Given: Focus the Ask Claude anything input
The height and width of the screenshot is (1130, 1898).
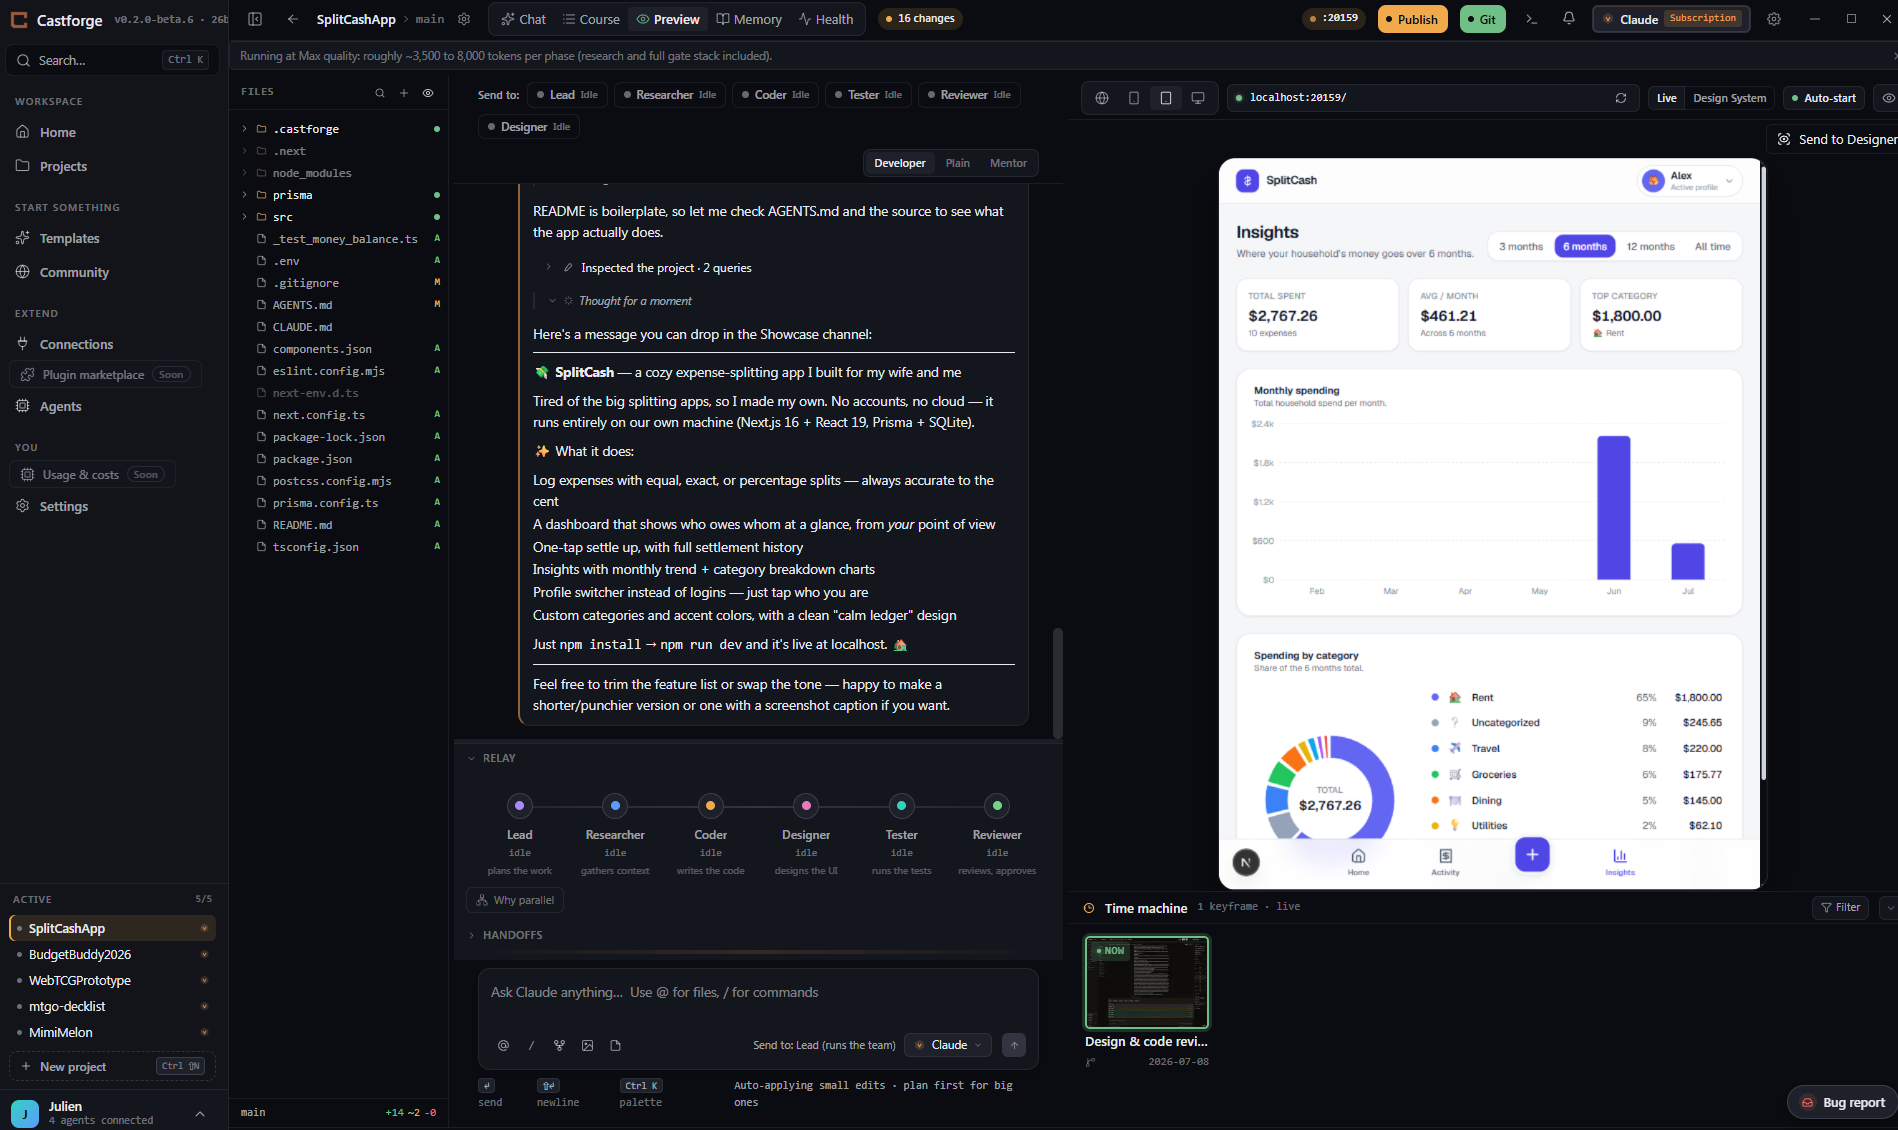Looking at the screenshot, I should pyautogui.click(x=757, y=992).
